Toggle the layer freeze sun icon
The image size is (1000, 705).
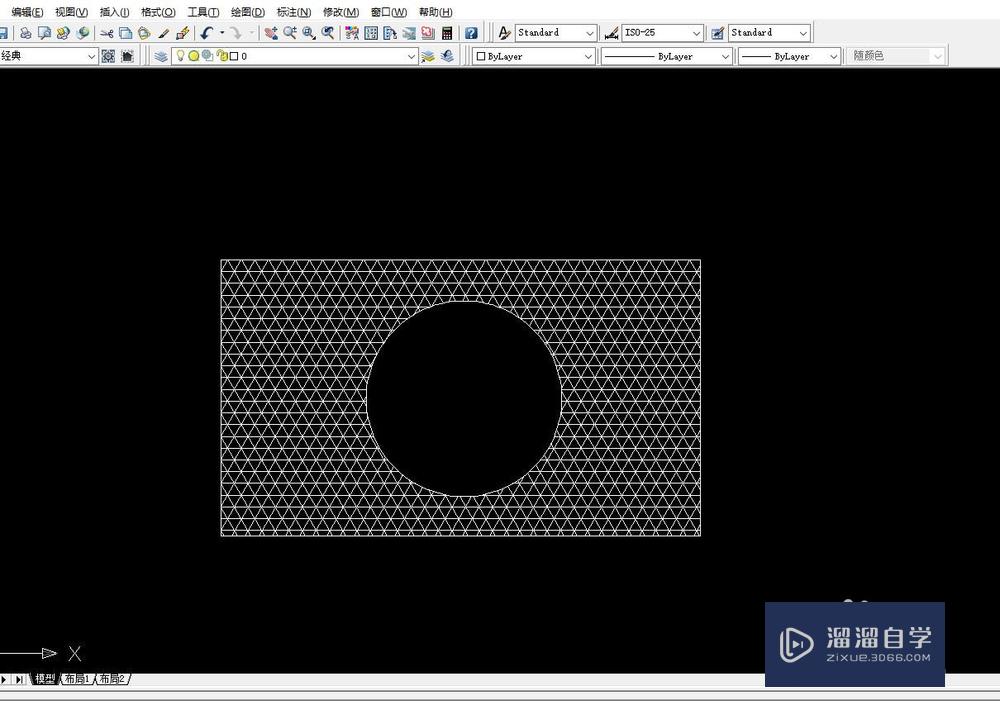click(194, 57)
